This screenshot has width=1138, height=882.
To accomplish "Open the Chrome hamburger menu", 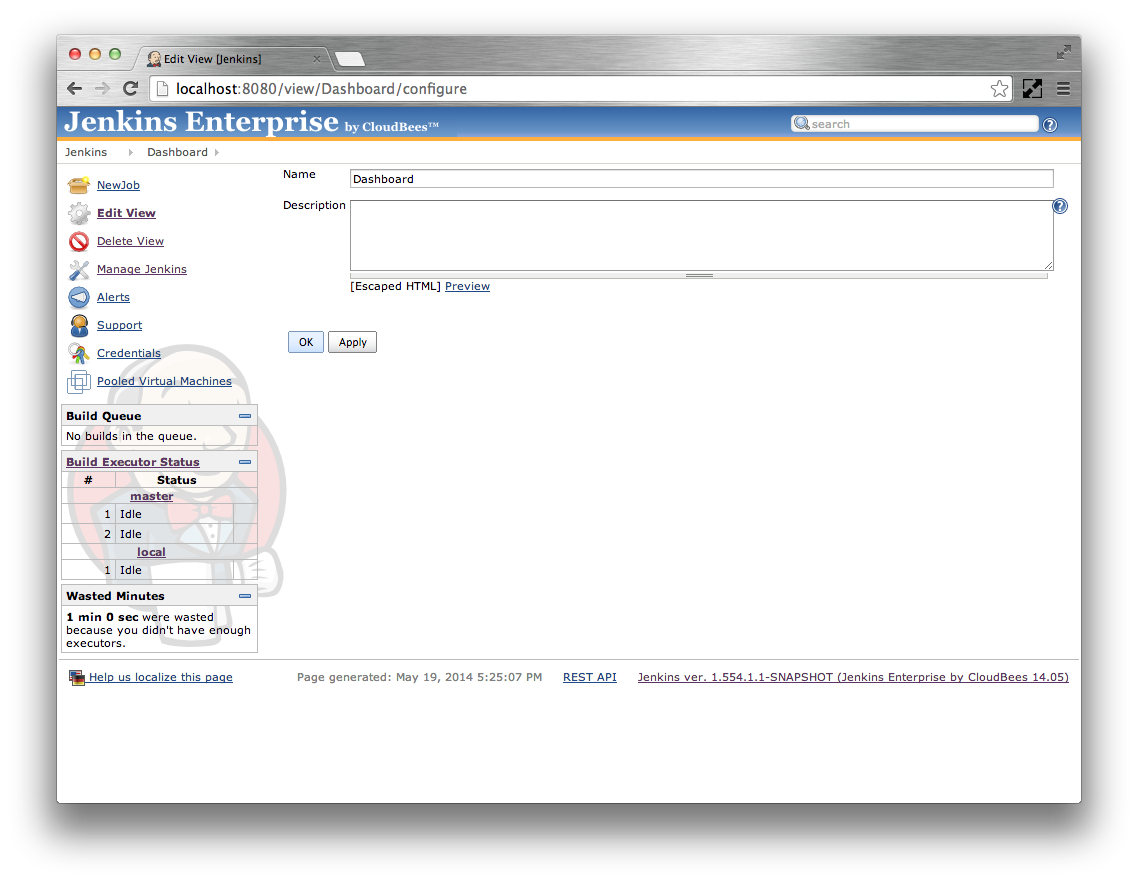I will click(1063, 89).
